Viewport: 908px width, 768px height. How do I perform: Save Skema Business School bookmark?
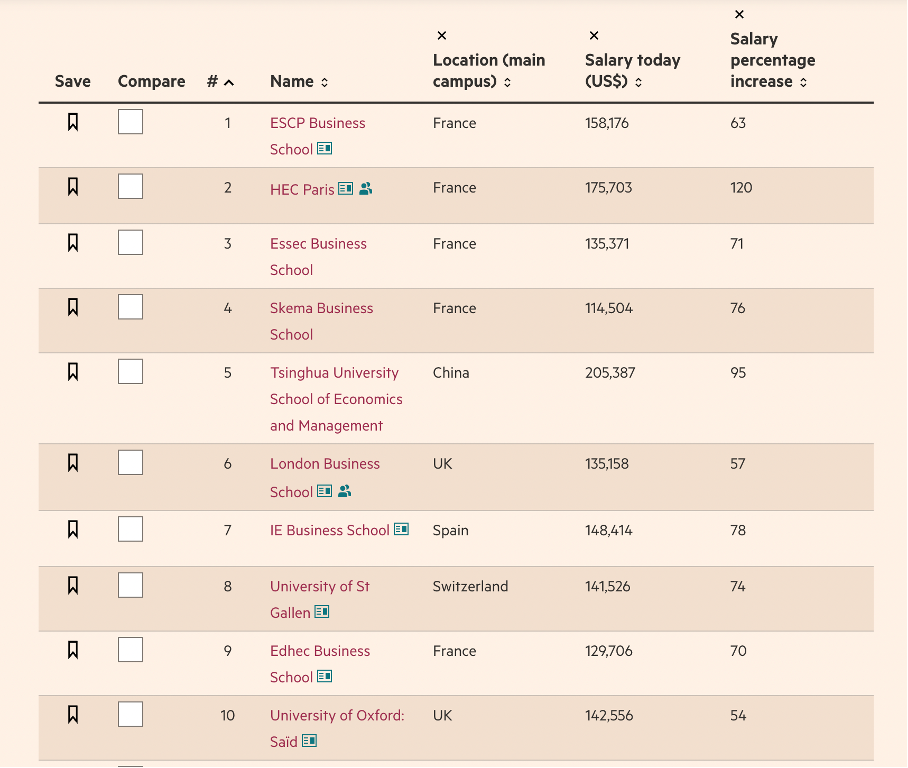(x=73, y=307)
